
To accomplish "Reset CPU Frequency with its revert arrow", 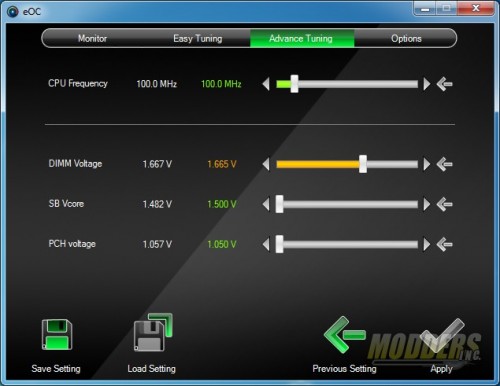I will [444, 84].
